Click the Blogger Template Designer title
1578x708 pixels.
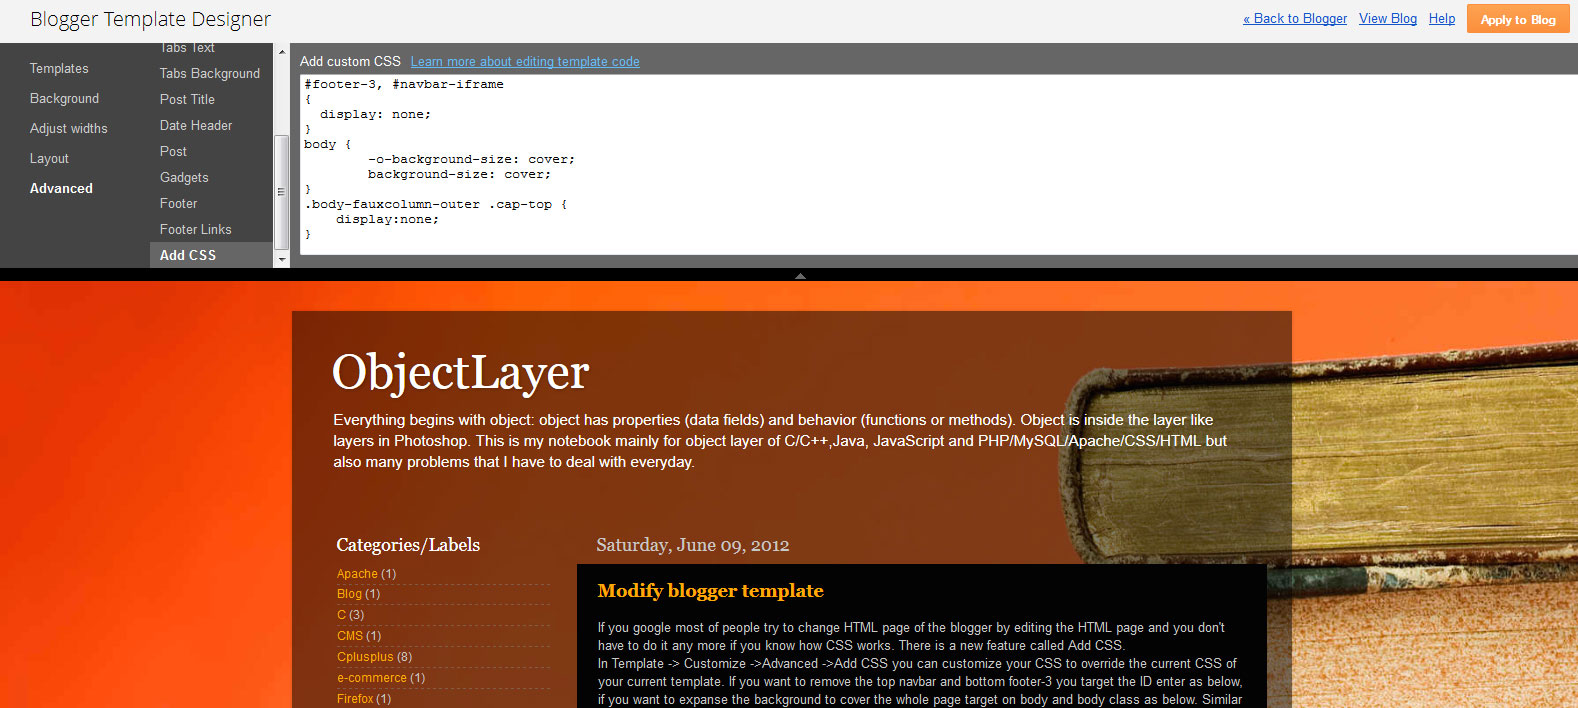click(150, 19)
